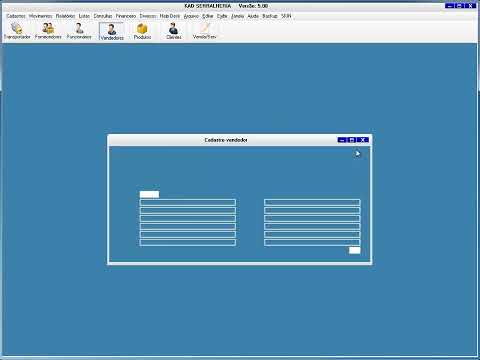Open the Venda/Serv toolbar icon
Image resolution: width=480 pixels, height=360 pixels.
click(x=204, y=31)
